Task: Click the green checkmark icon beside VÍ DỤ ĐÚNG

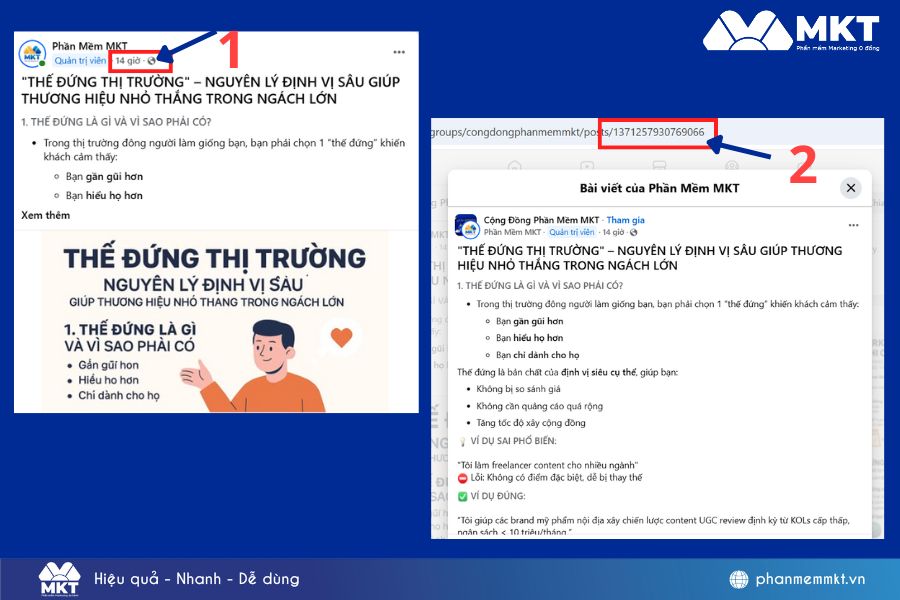Action: [x=463, y=497]
